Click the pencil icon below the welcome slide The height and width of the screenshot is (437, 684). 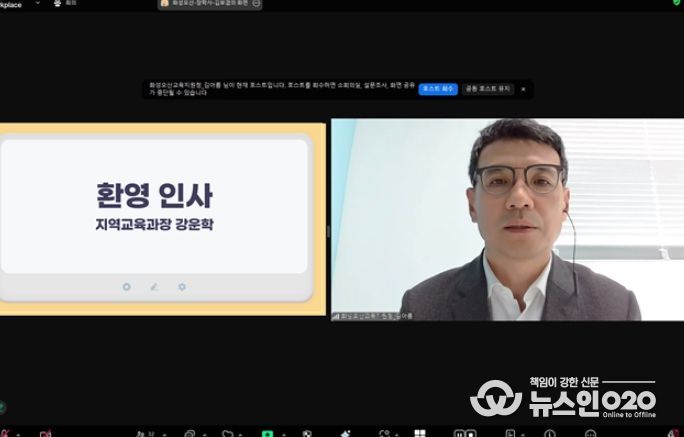[154, 287]
